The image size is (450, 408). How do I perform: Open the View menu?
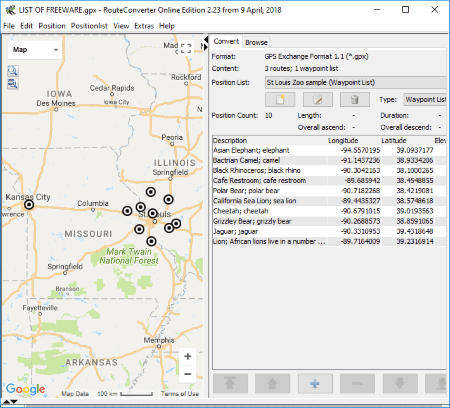click(x=121, y=26)
